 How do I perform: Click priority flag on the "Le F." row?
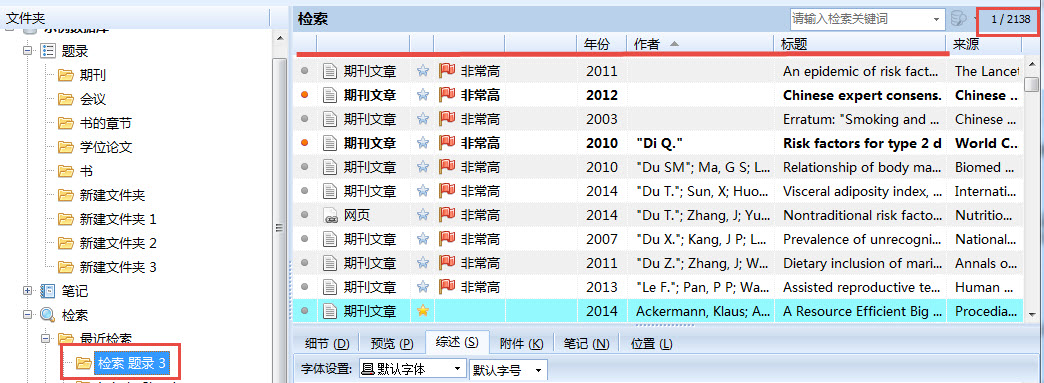[x=446, y=287]
